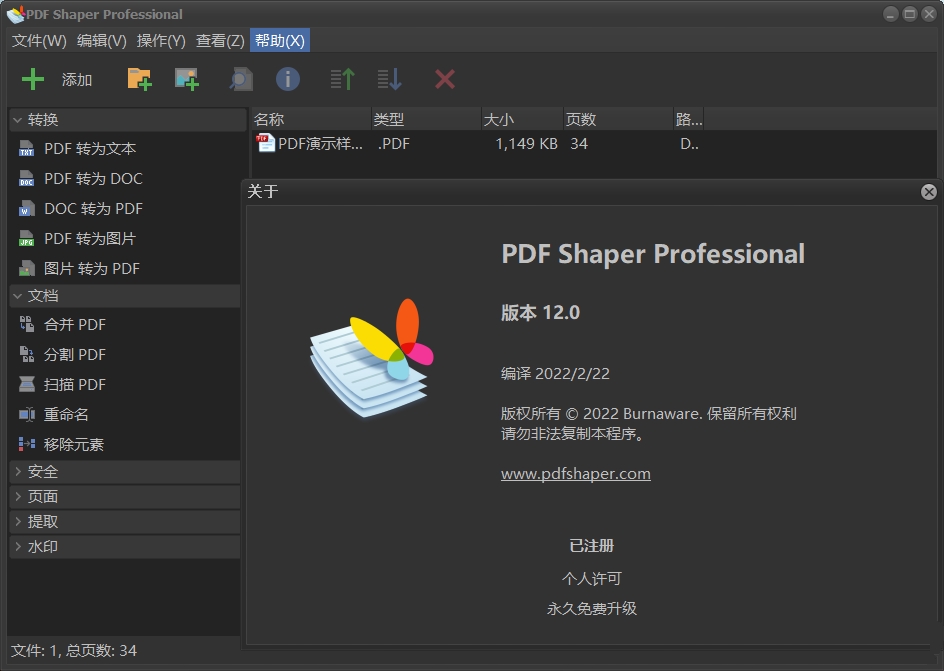Click the descending sort toolbar icon

coord(389,79)
